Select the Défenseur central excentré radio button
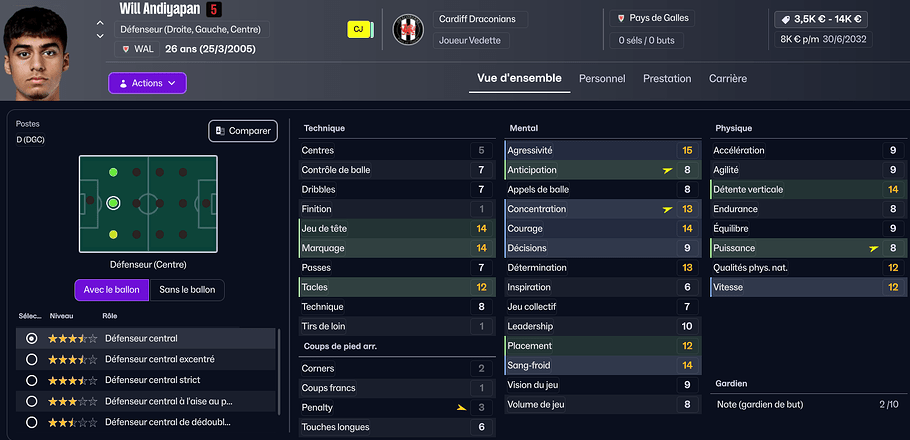The height and width of the screenshot is (440, 910). [32, 359]
